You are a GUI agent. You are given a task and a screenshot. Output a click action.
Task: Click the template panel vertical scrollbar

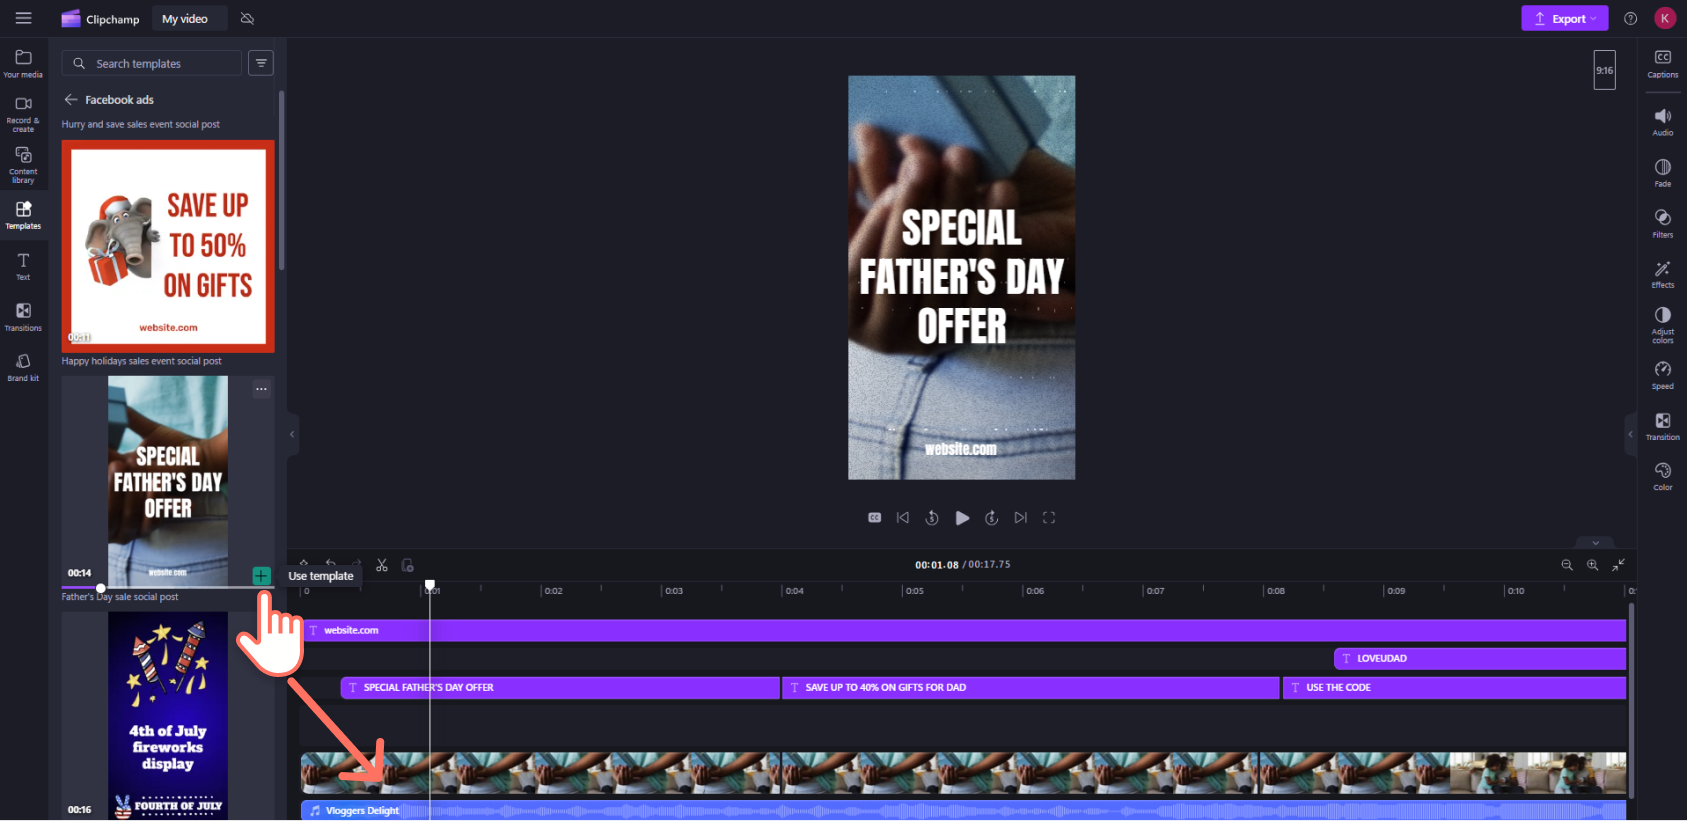click(x=282, y=180)
